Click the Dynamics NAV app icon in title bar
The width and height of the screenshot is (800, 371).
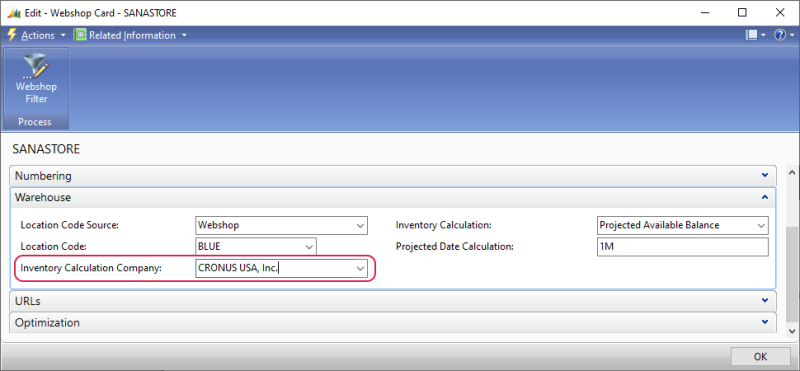click(13, 13)
